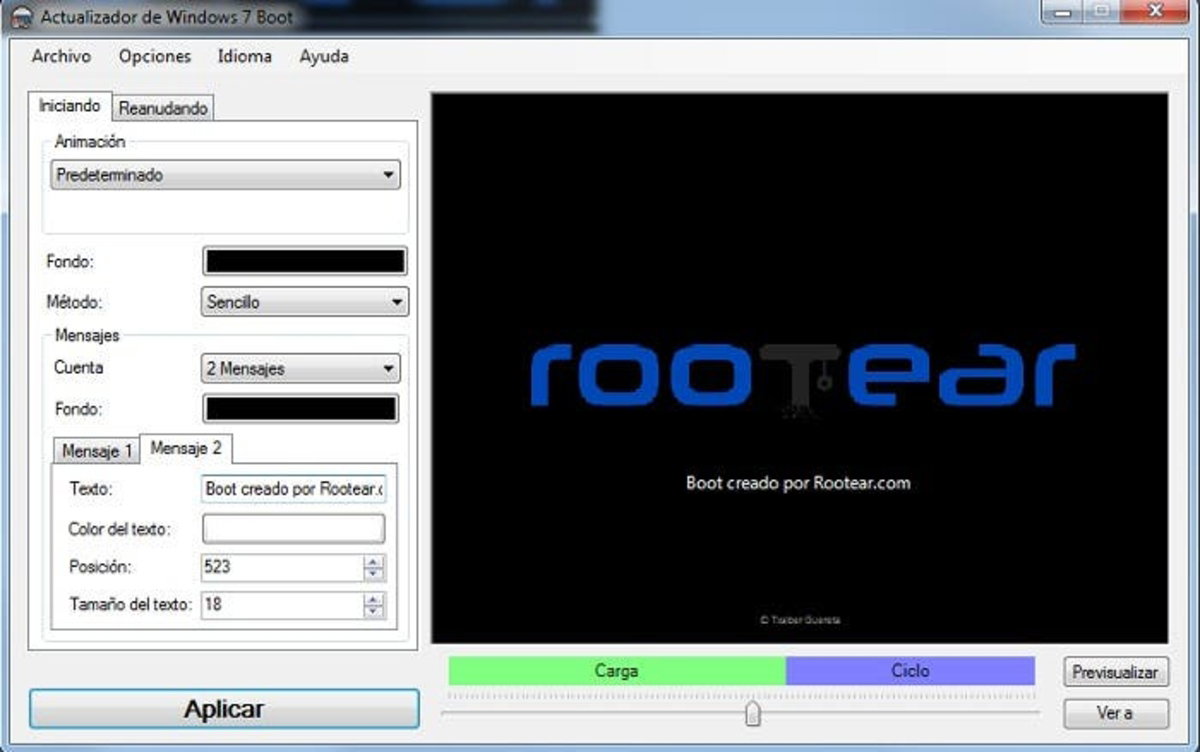Click the application icon in title bar
1200x752 pixels.
click(x=20, y=18)
